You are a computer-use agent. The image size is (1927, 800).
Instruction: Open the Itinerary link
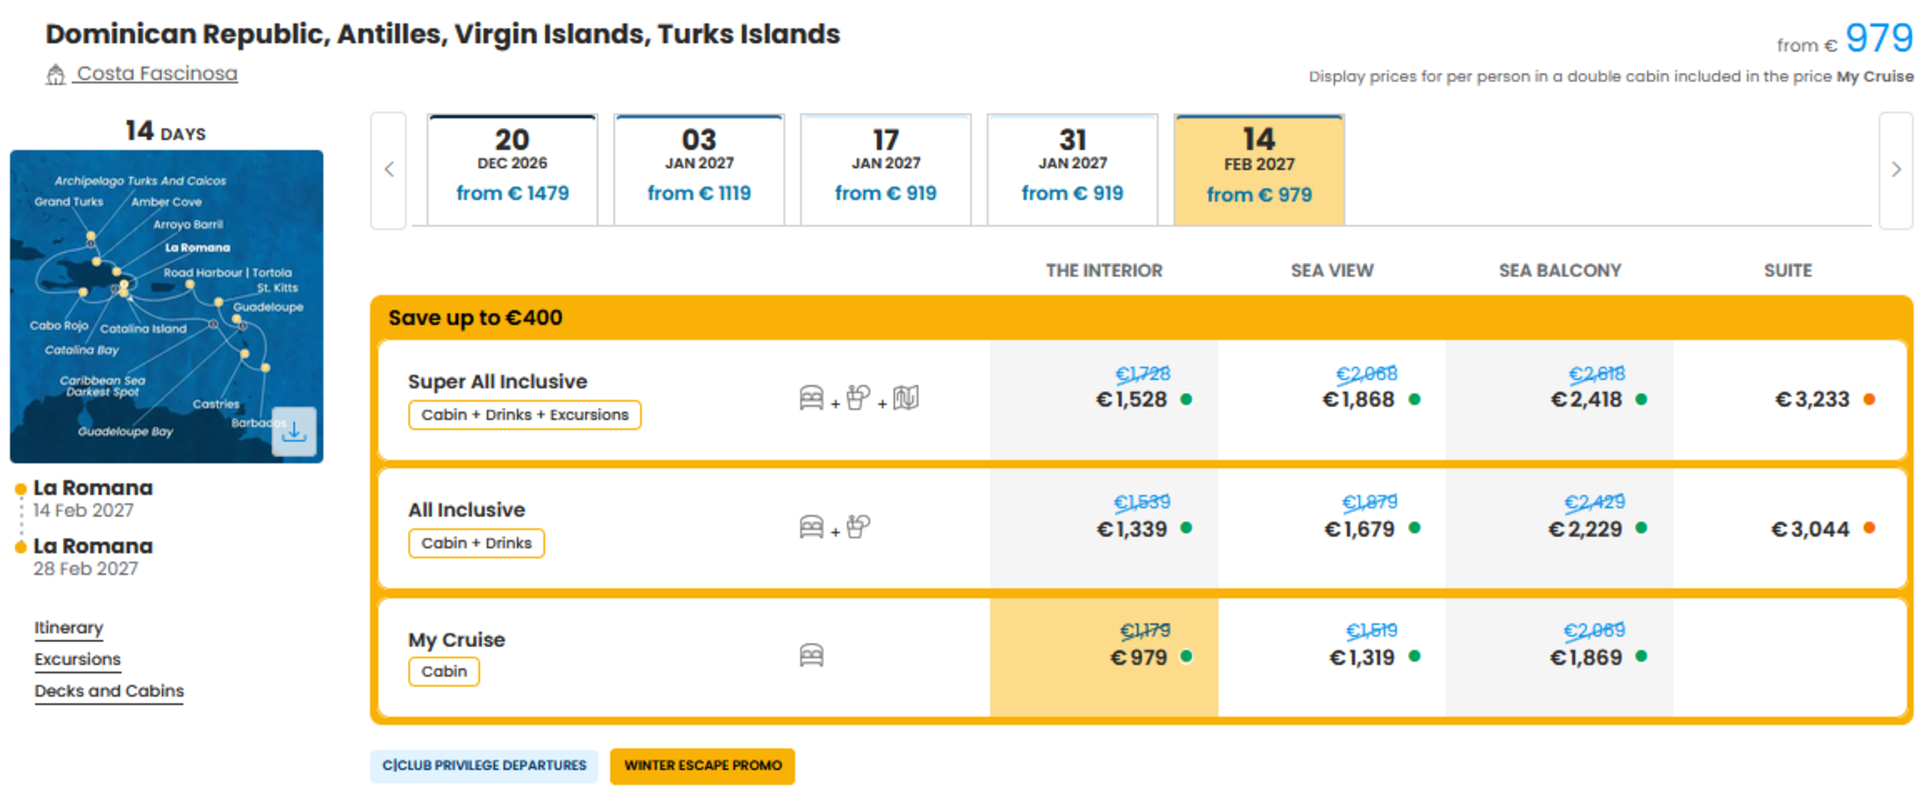click(69, 628)
